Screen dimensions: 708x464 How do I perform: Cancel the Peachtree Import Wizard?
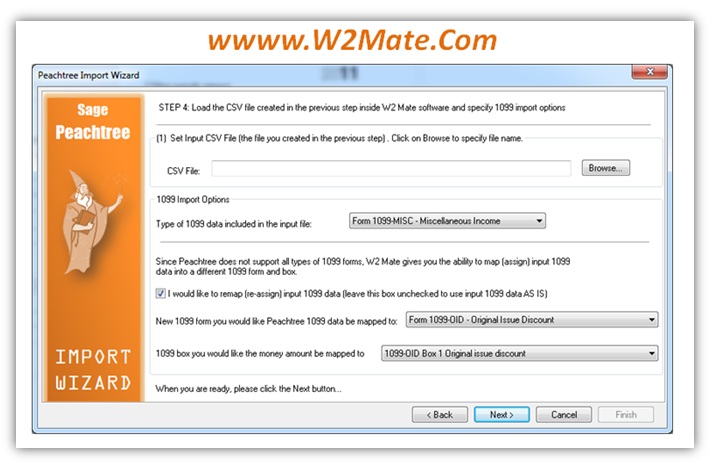[564, 414]
